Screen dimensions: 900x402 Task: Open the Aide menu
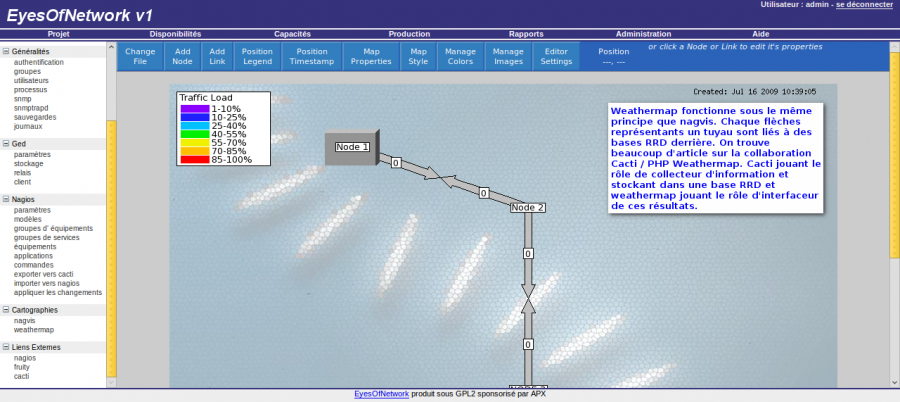(x=761, y=34)
